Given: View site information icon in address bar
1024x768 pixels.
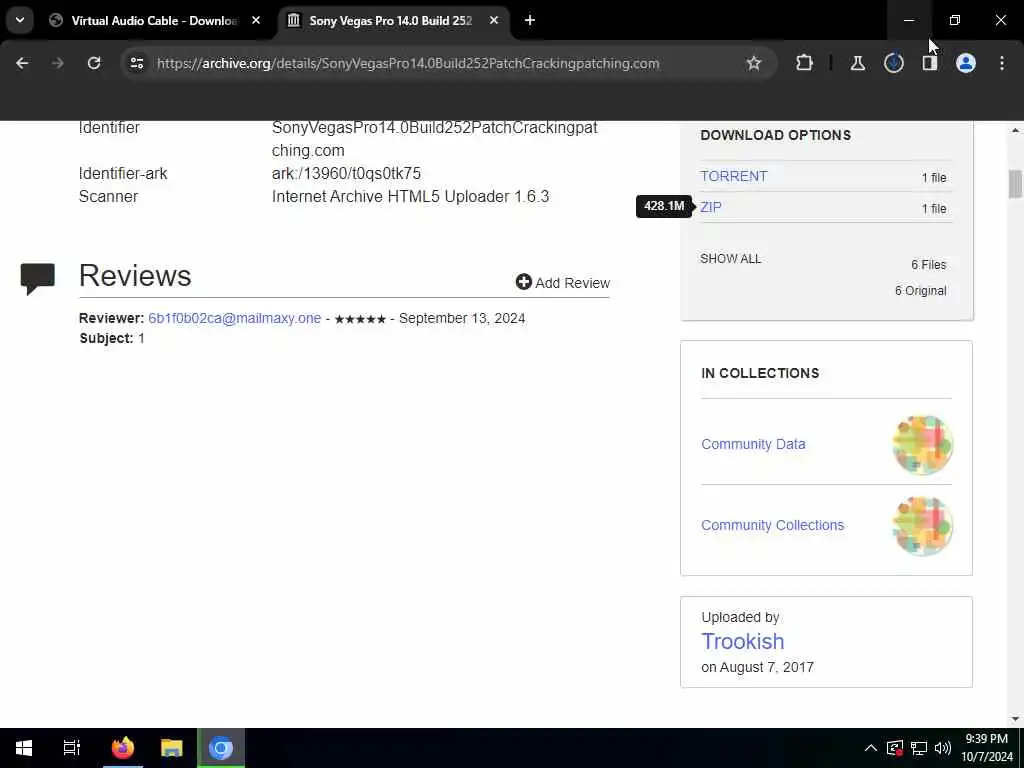Looking at the screenshot, I should pos(136,63).
